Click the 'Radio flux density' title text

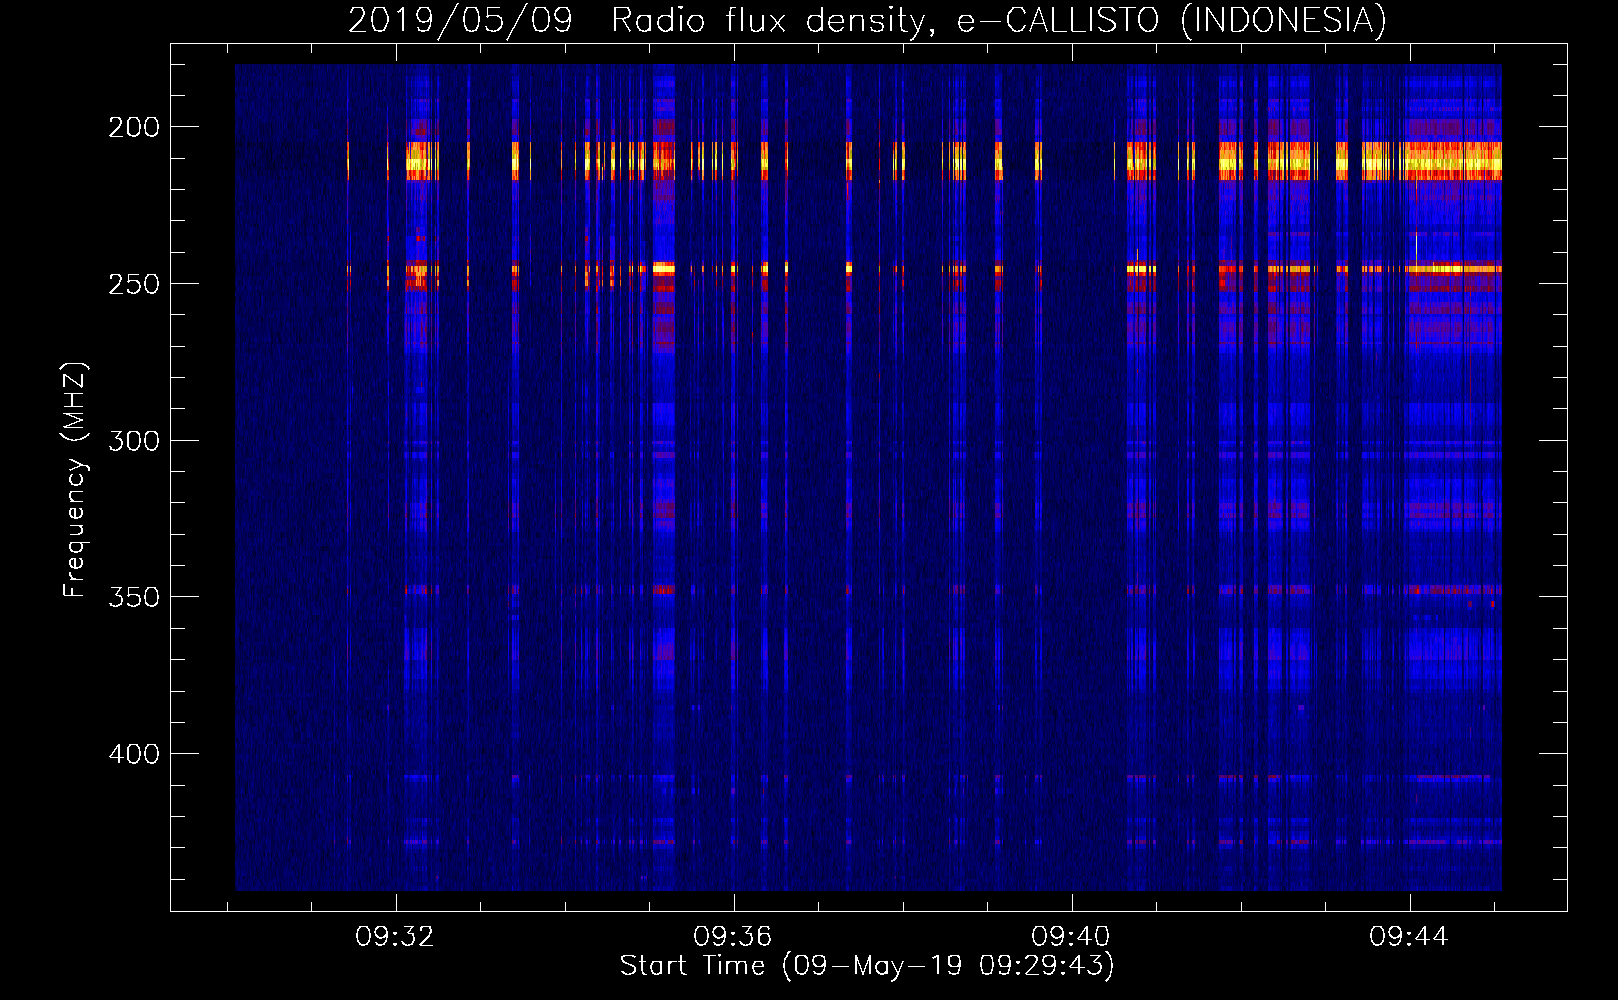774,20
